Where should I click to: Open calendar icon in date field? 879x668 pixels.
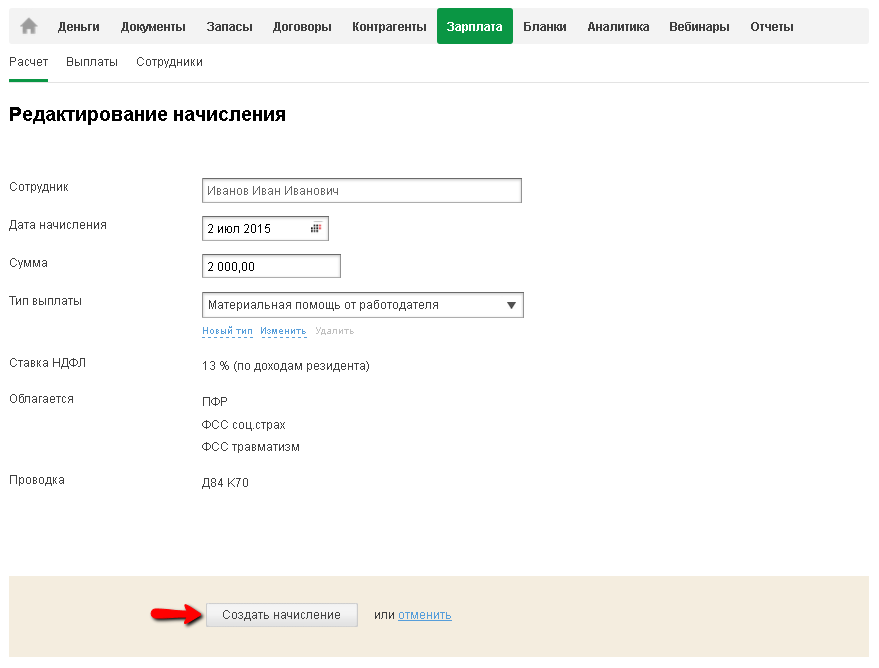(316, 228)
